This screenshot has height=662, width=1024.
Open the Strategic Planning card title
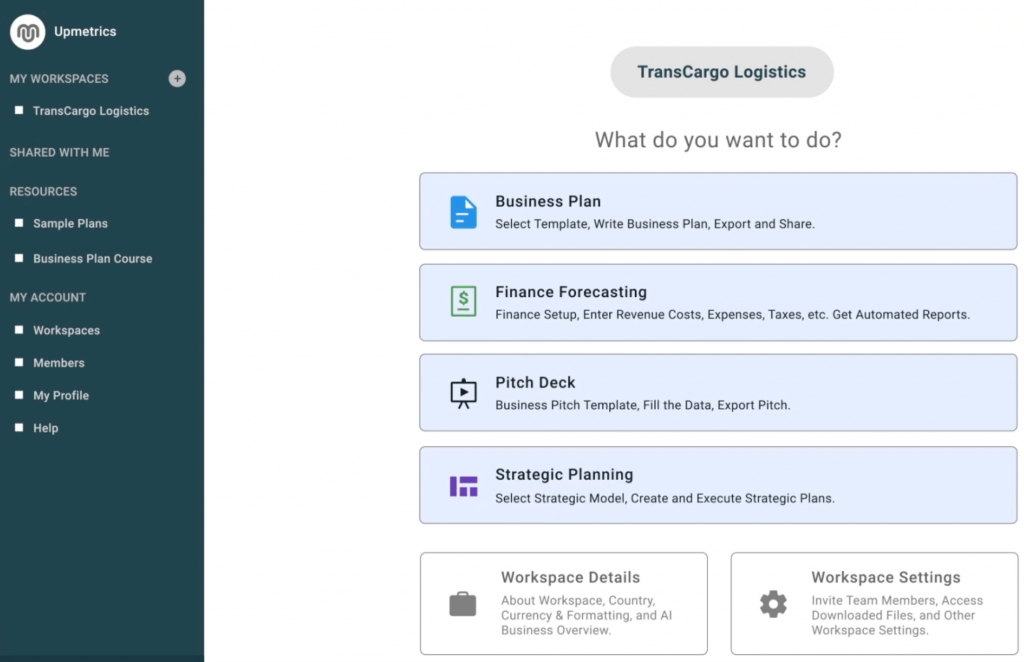[564, 474]
